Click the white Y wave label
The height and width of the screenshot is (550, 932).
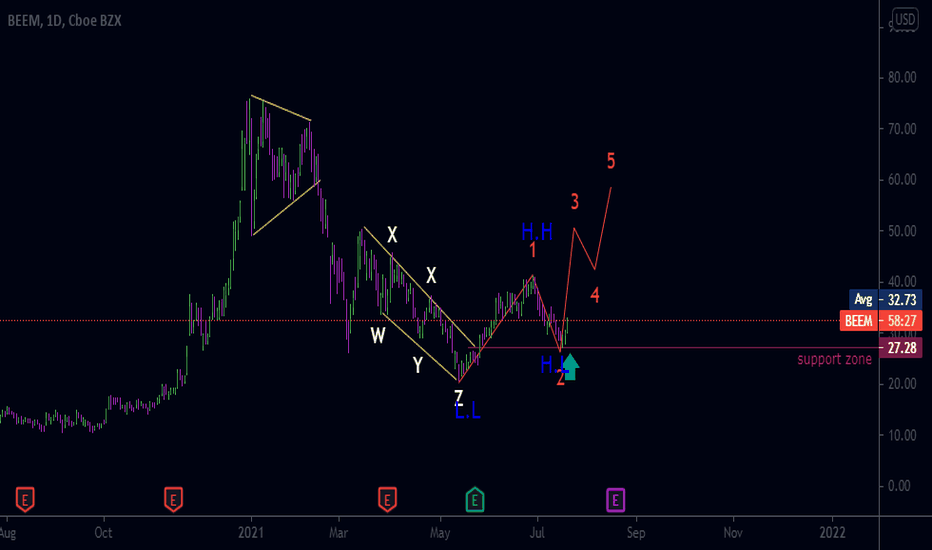coord(418,364)
